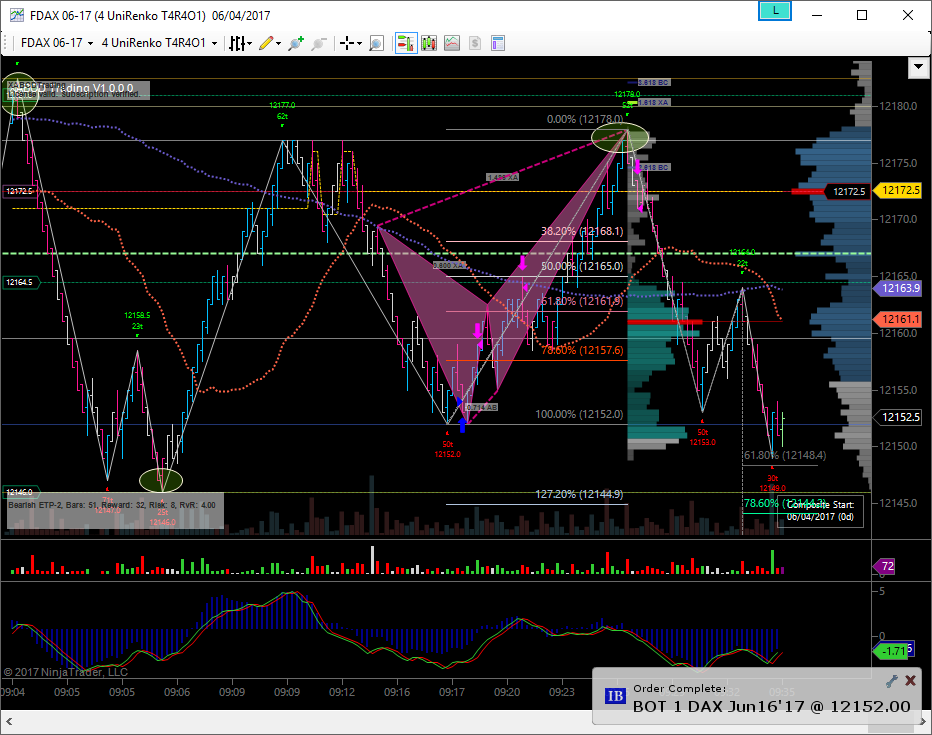Expand the drawing tools dropdown arrow

[x=278, y=43]
